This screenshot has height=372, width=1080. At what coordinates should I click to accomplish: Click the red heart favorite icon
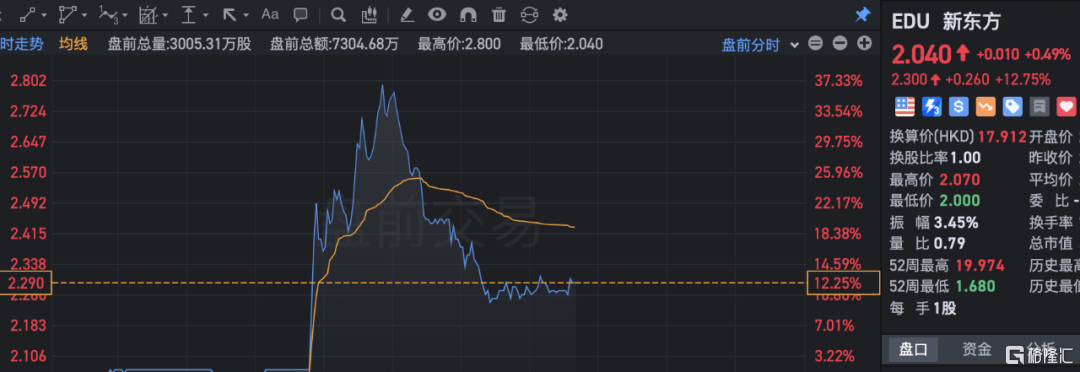coord(1066,106)
